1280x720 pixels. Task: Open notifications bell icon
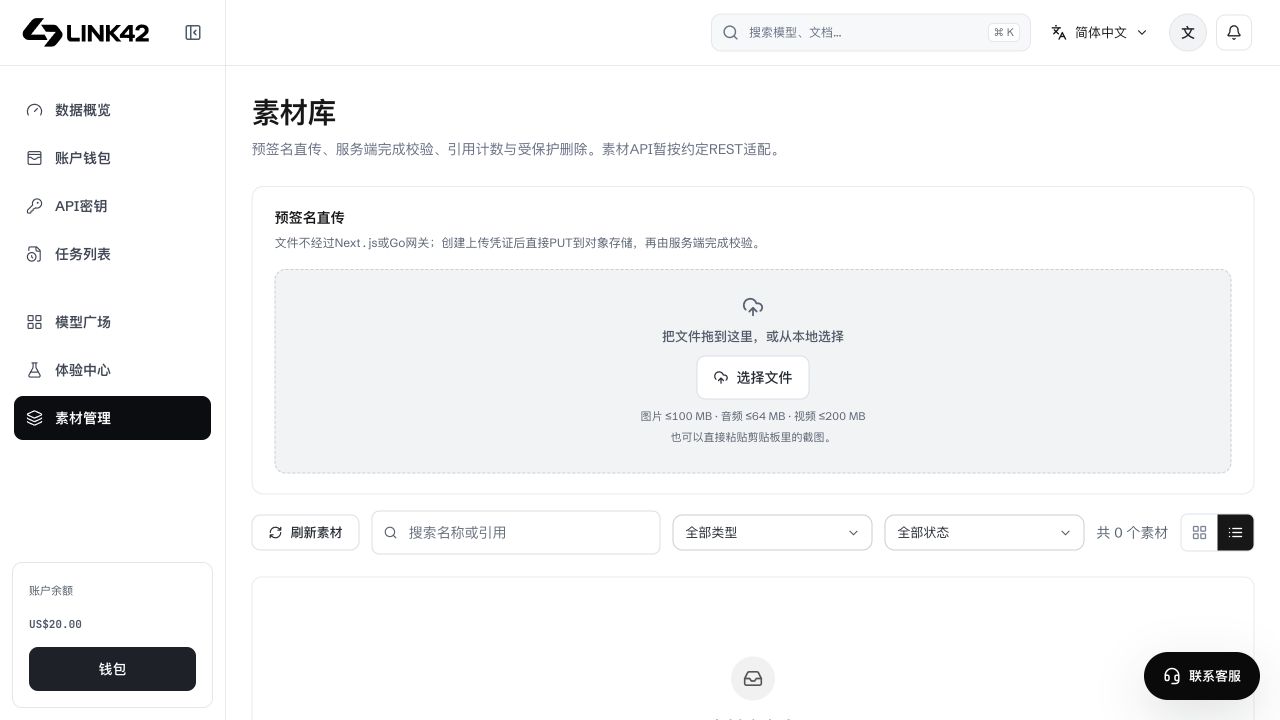tap(1234, 32)
